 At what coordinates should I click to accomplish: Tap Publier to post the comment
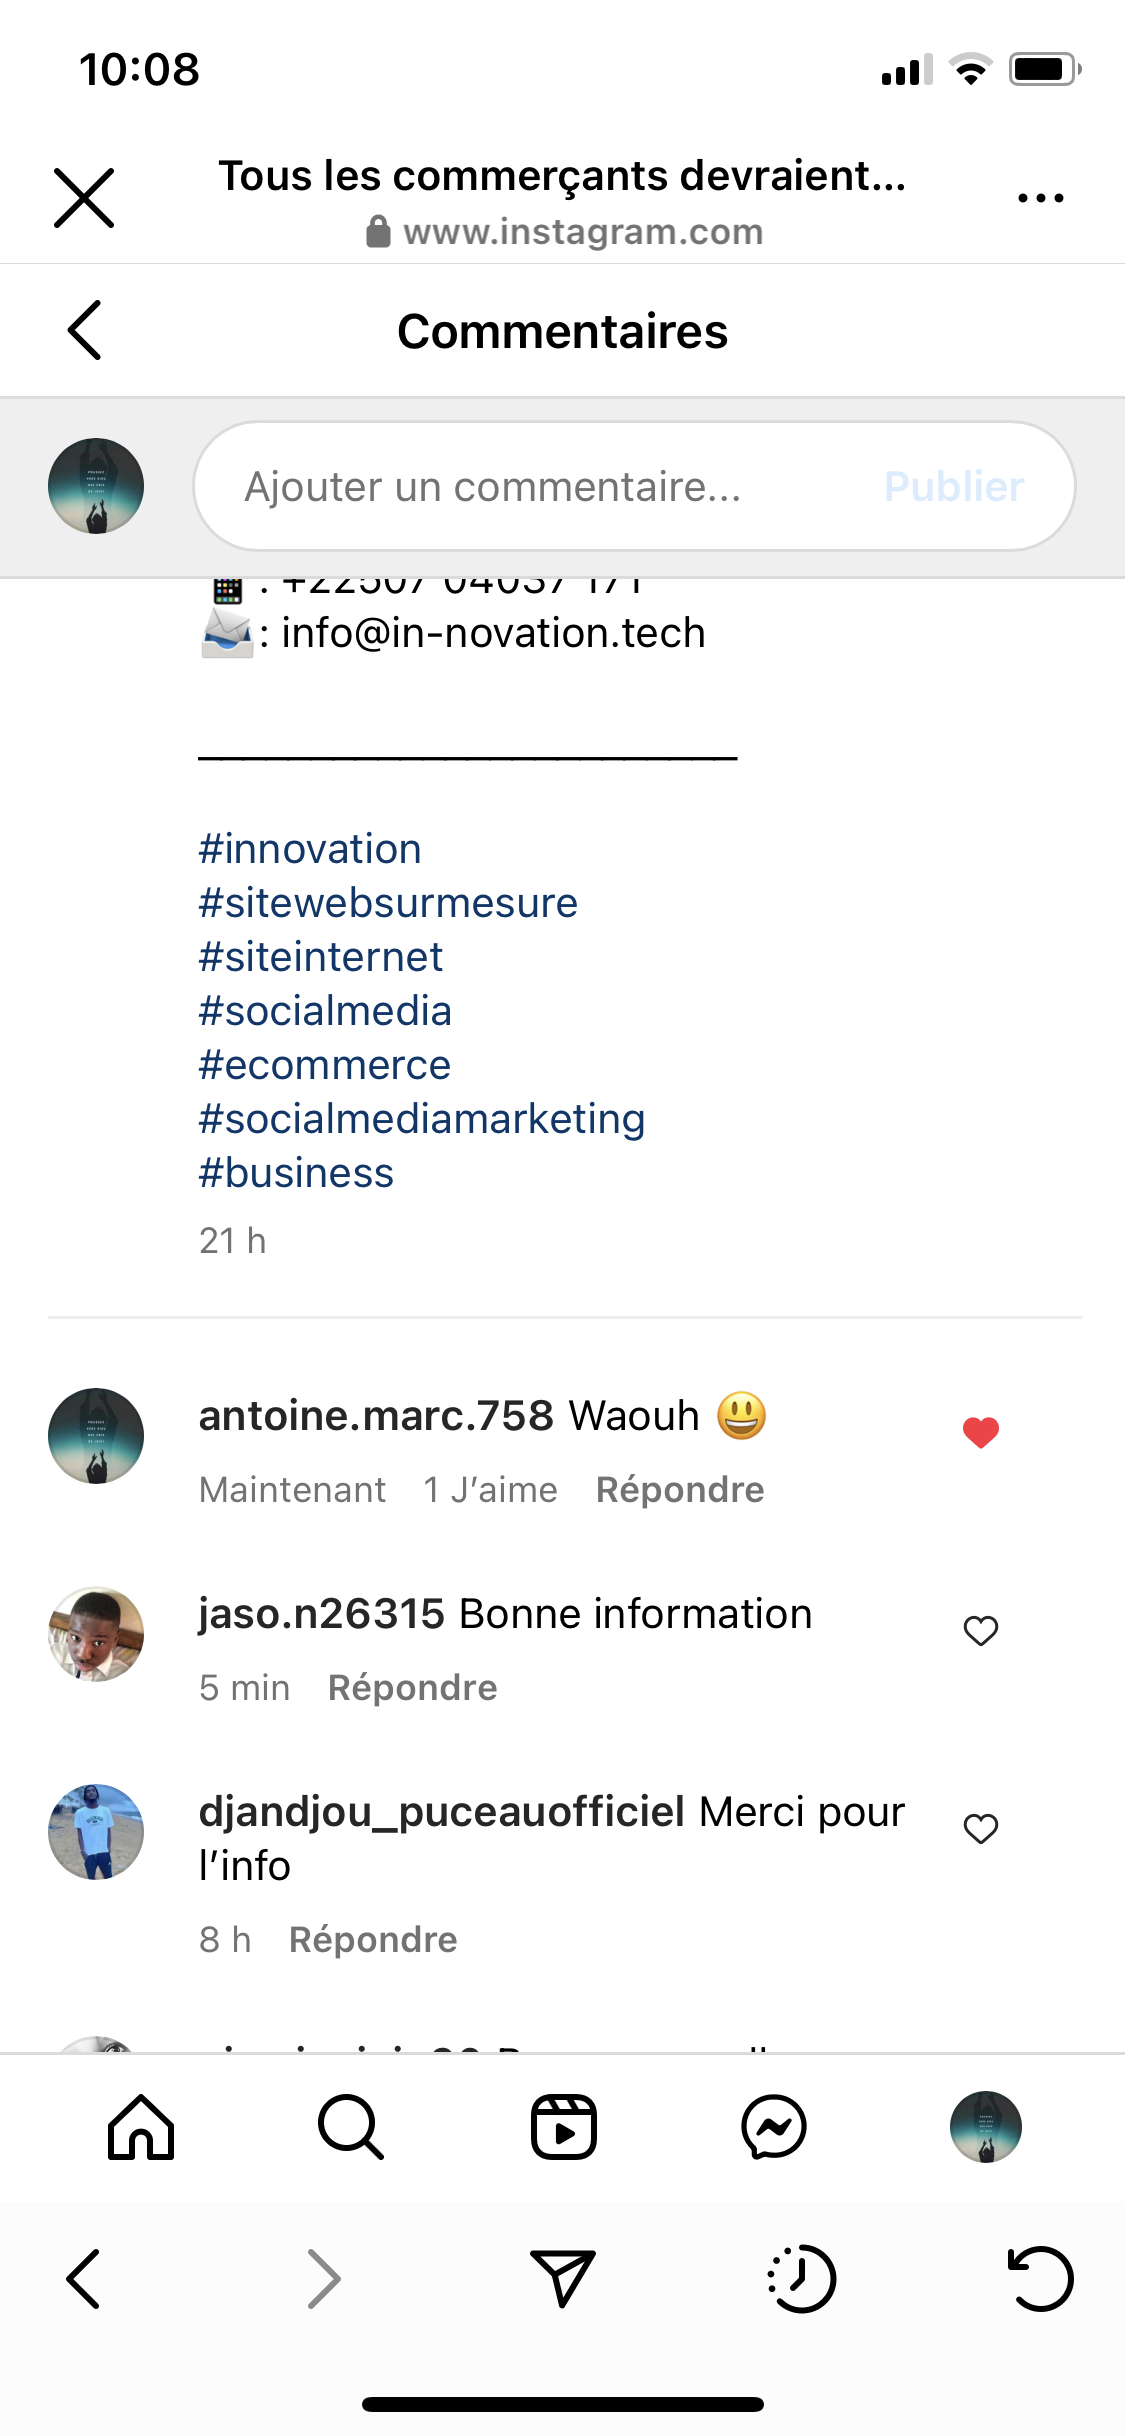click(x=954, y=487)
